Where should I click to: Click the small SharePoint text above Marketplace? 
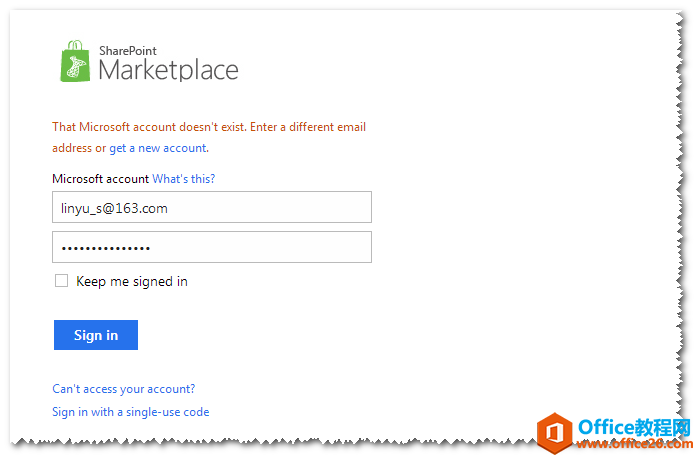point(128,51)
